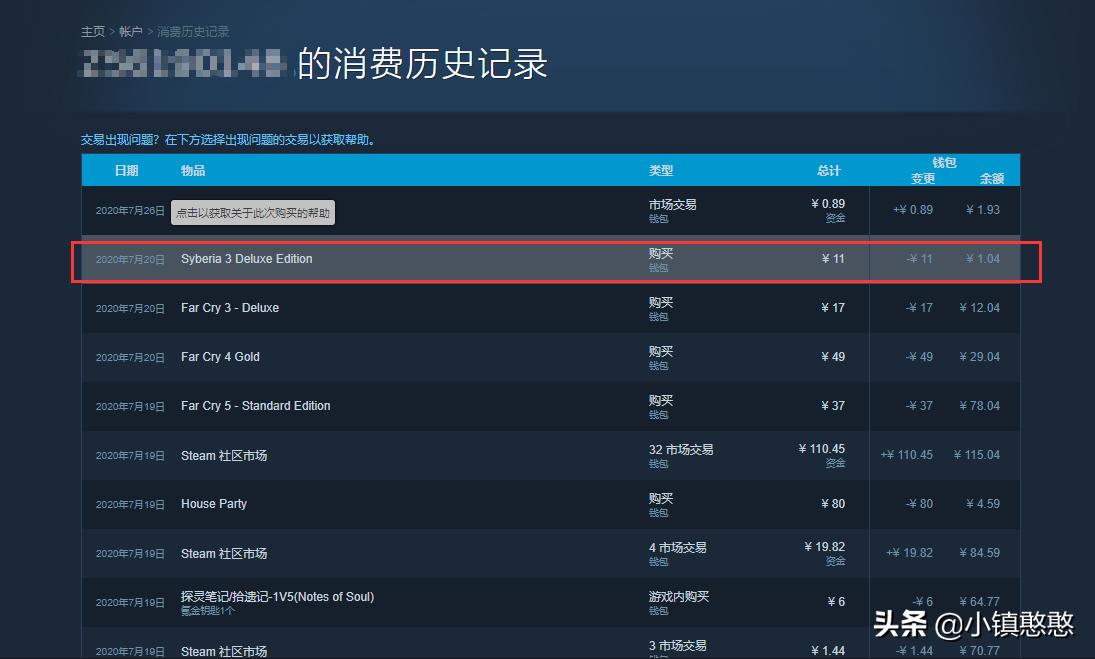Image resolution: width=1095 pixels, height=659 pixels.
Task: Click the 消费历史记录 breadcrumb entry
Action: click(193, 31)
